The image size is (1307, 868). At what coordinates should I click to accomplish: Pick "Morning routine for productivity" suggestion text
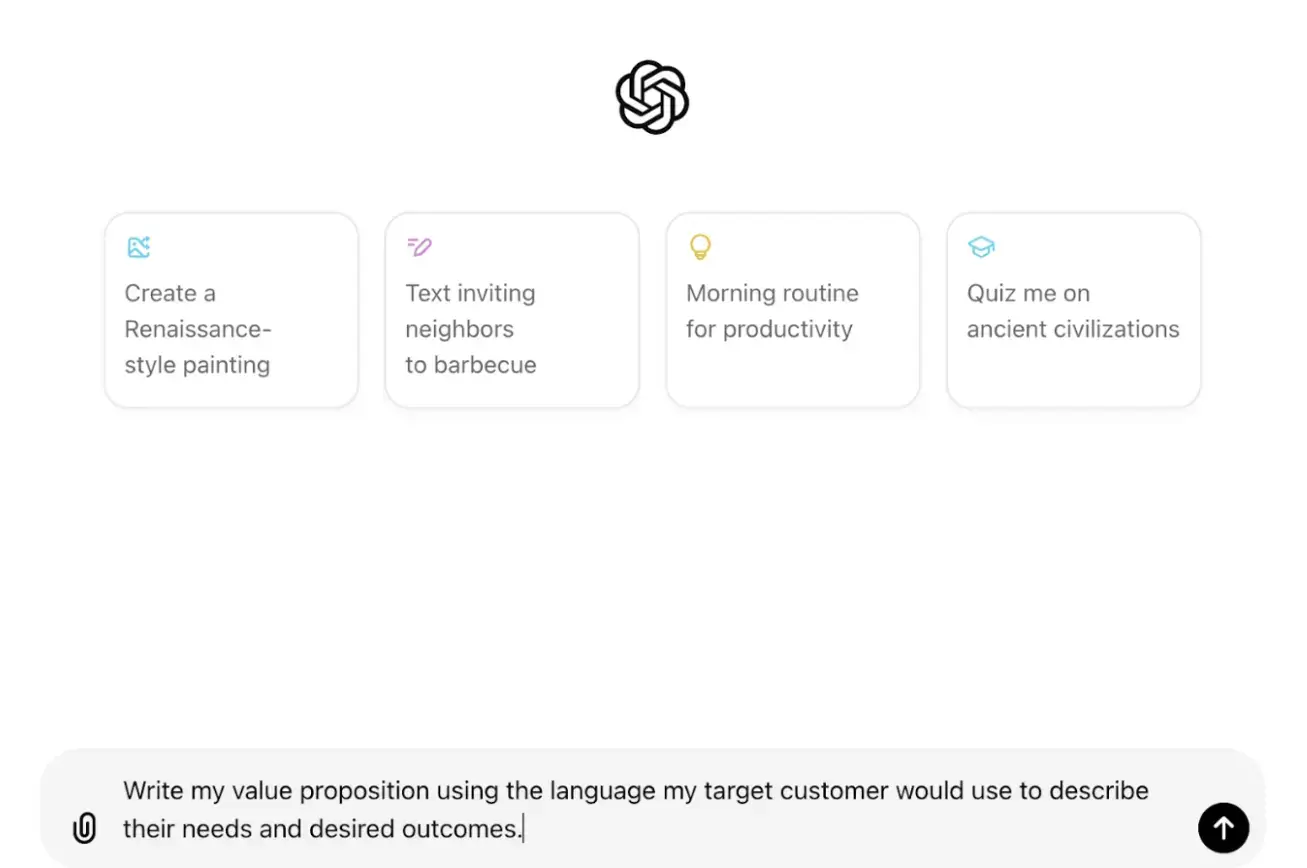click(771, 311)
